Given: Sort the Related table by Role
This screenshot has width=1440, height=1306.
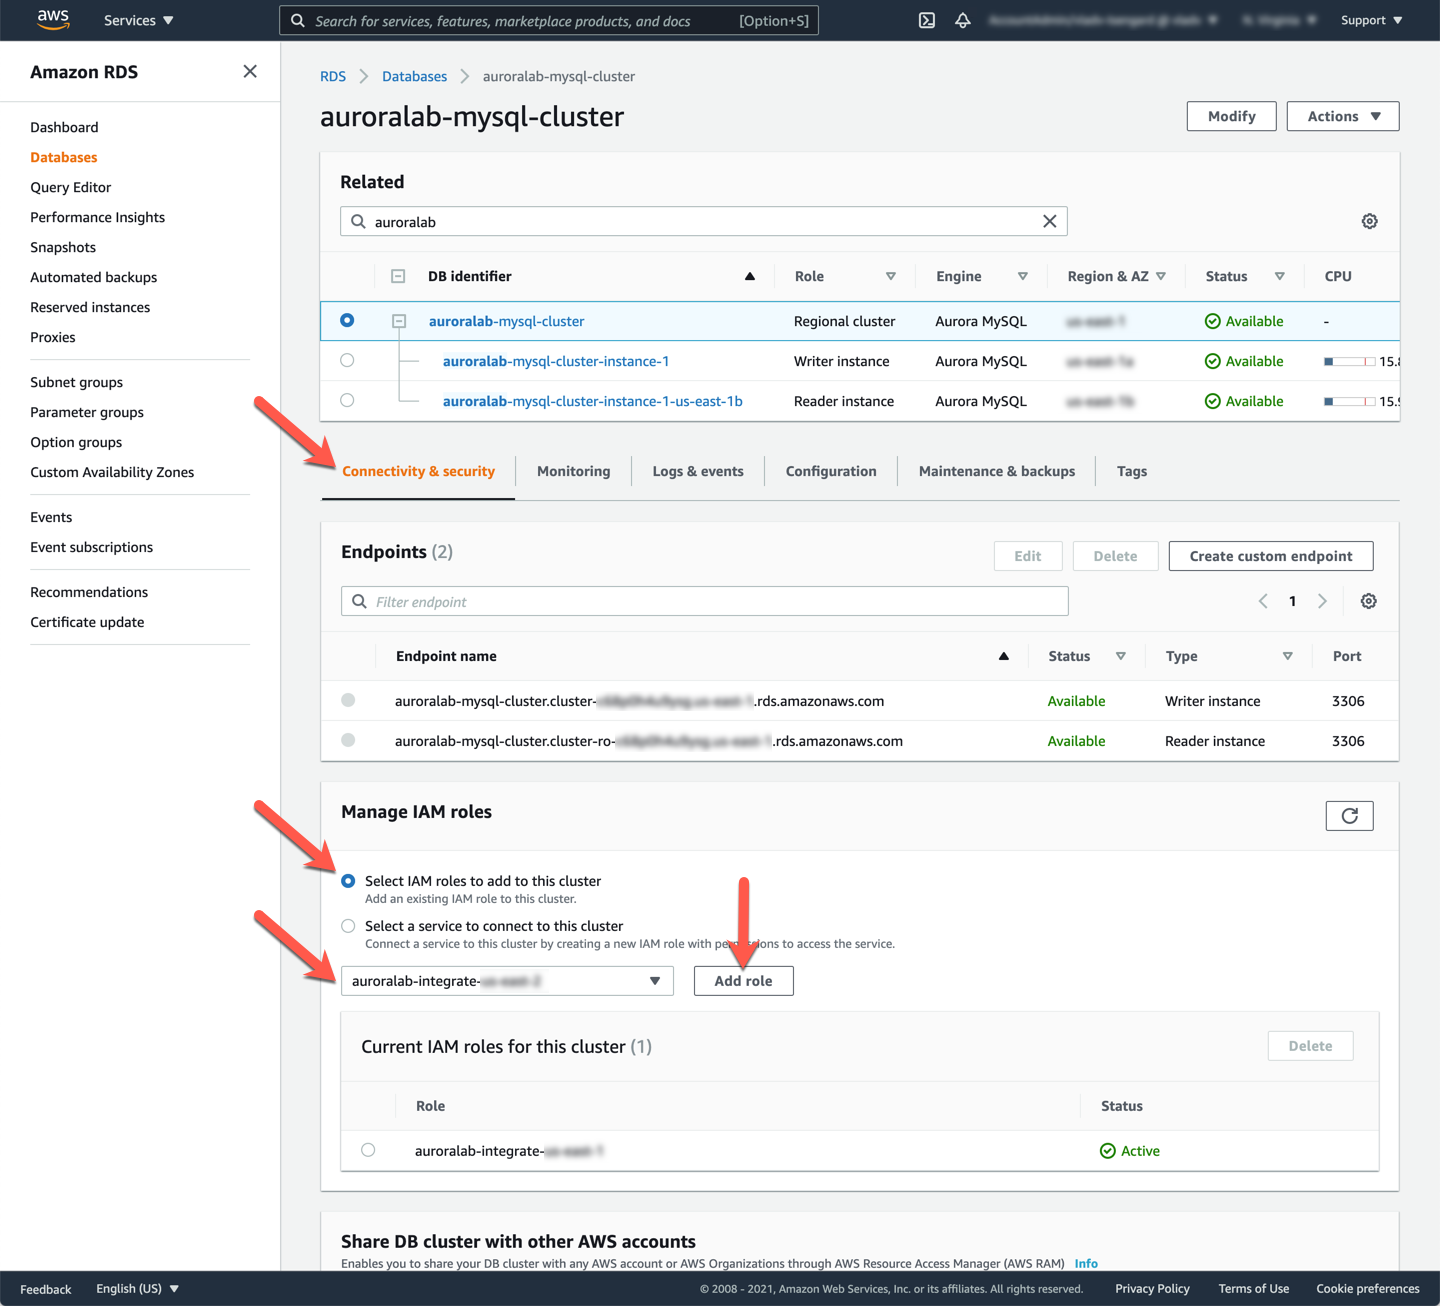Looking at the screenshot, I should pyautogui.click(x=890, y=276).
